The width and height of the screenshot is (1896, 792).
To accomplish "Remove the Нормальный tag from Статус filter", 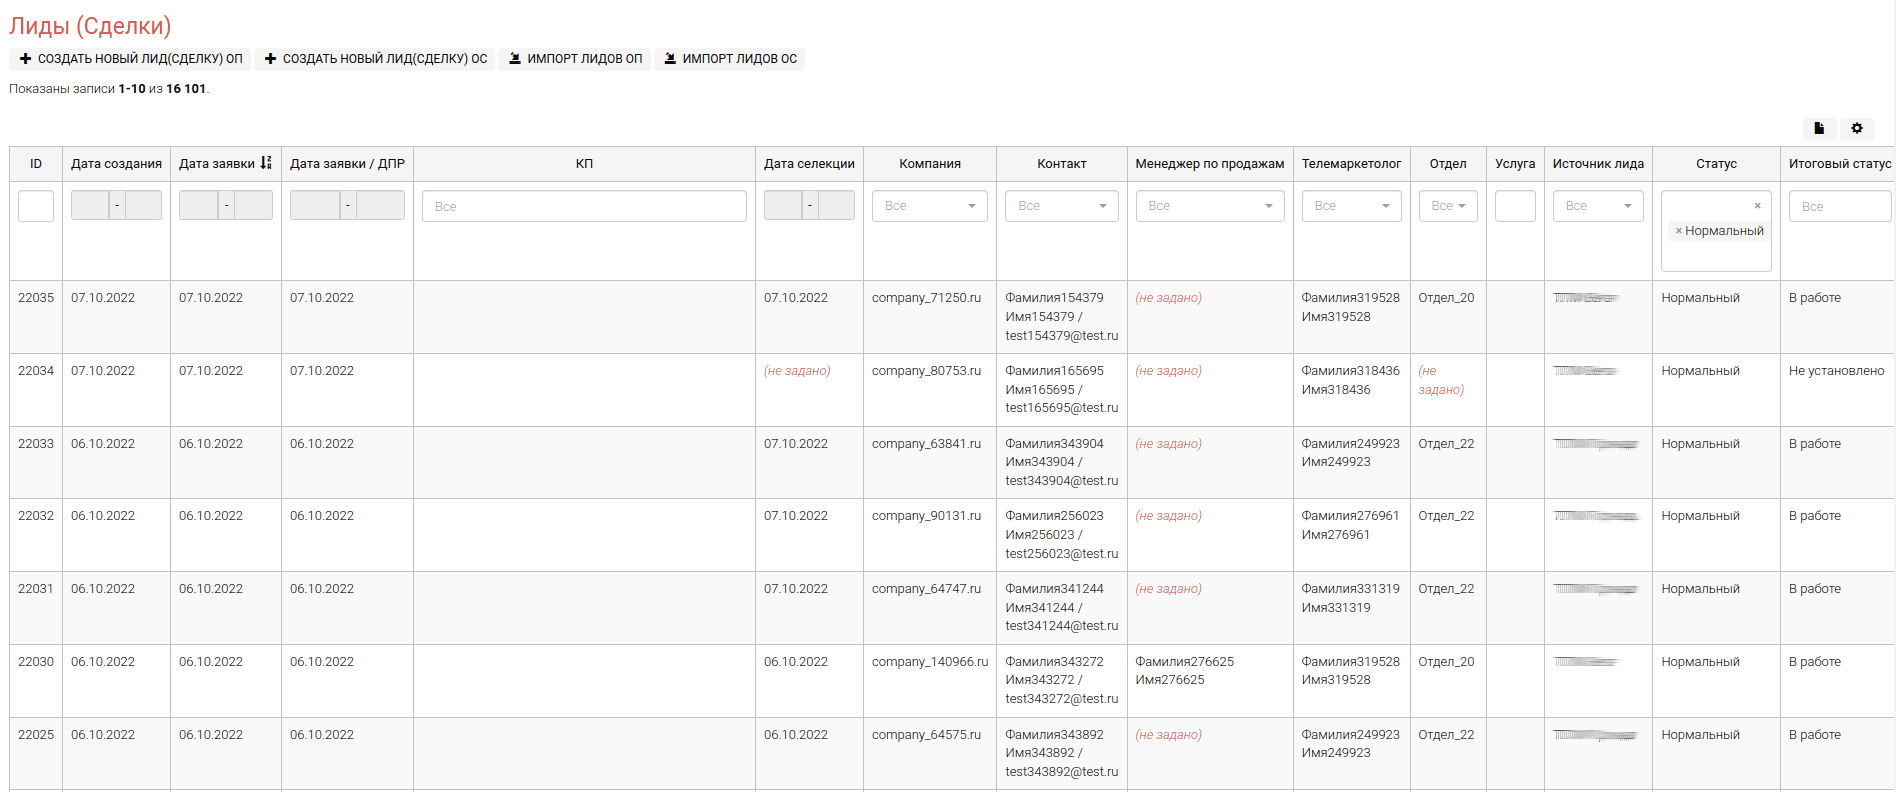I will (x=1679, y=231).
